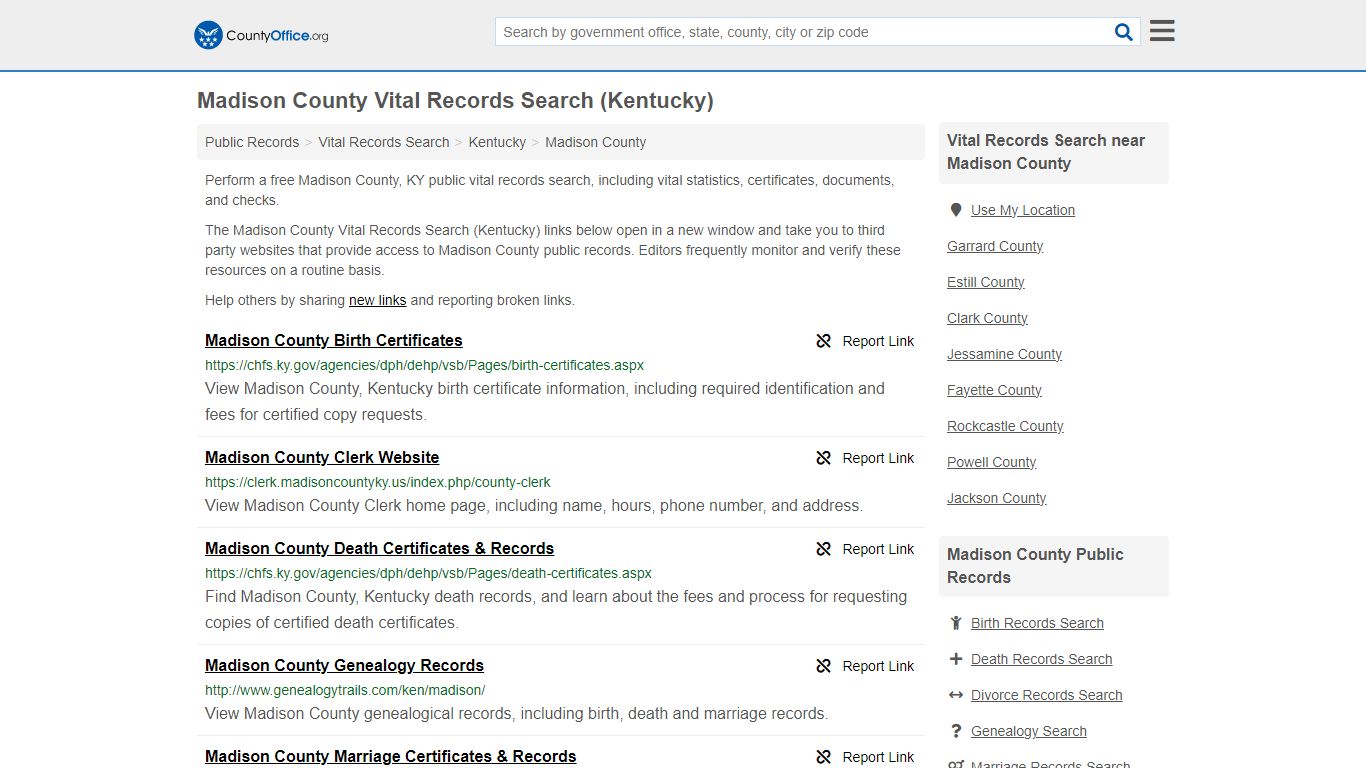Click the location pin icon

956,210
